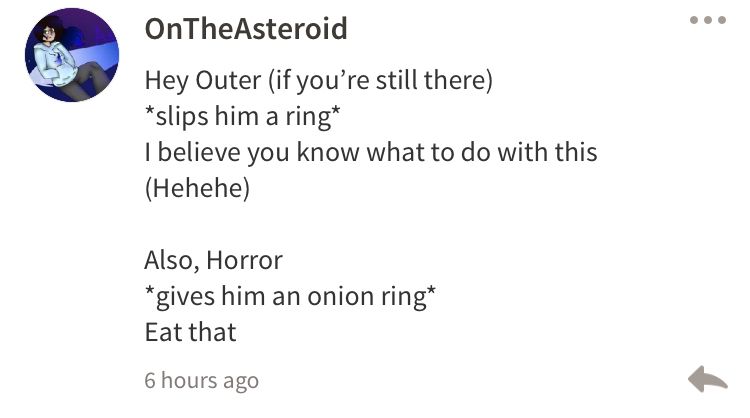Click the "6 hours ago" timestamp

click(201, 381)
